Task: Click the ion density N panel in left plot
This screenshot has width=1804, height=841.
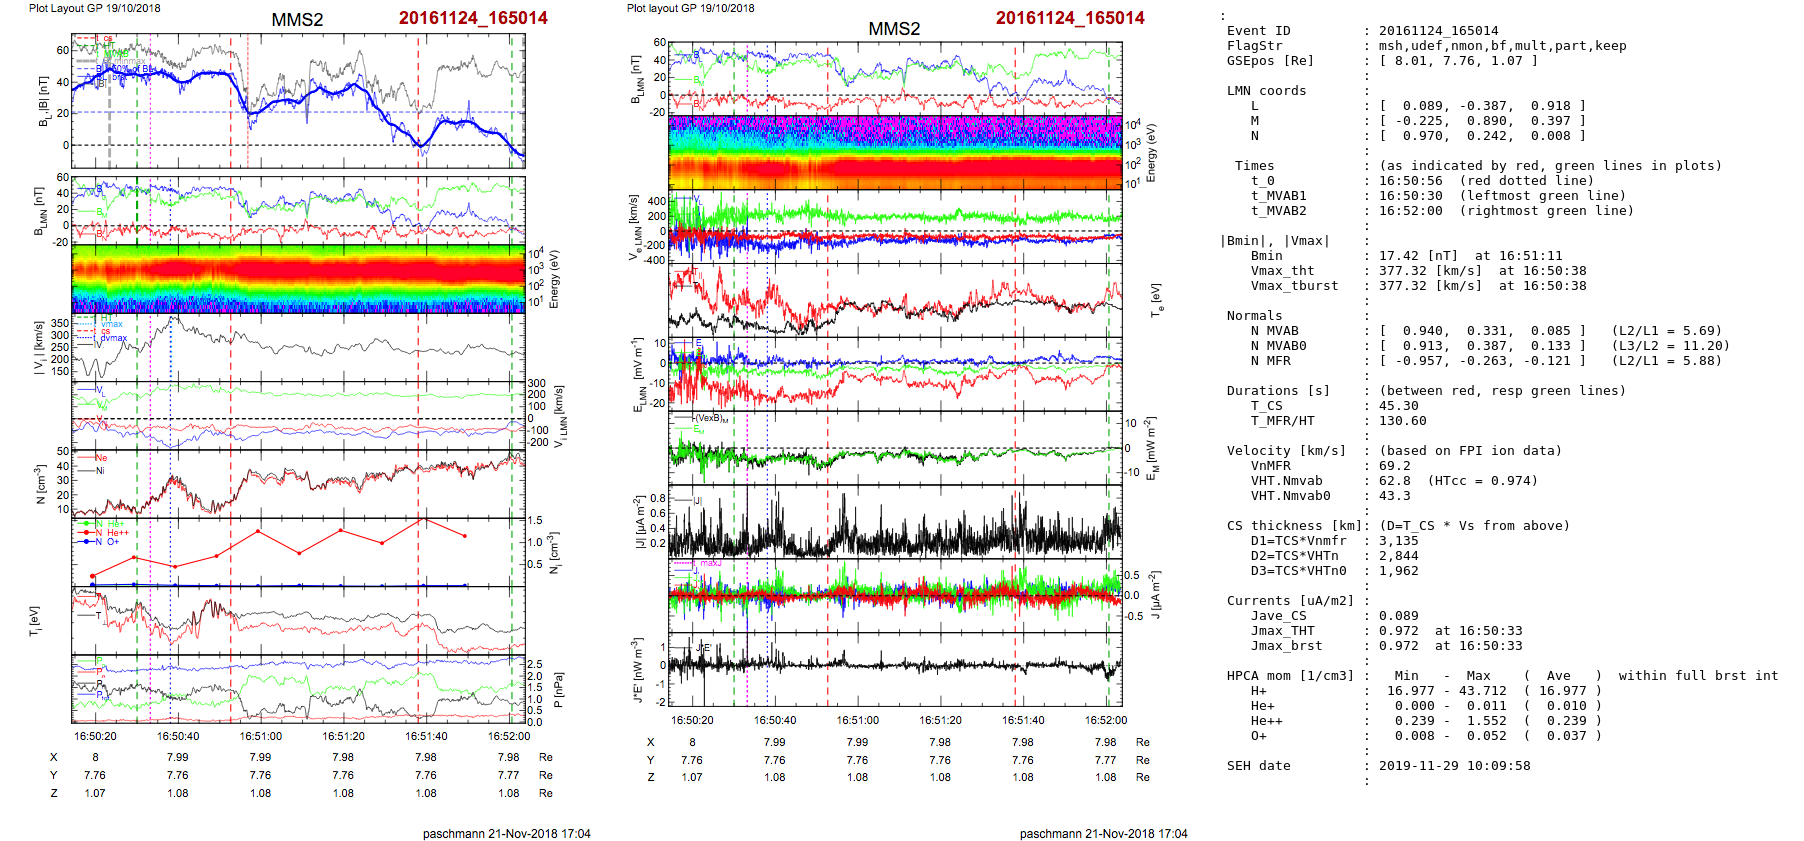Action: click(298, 484)
